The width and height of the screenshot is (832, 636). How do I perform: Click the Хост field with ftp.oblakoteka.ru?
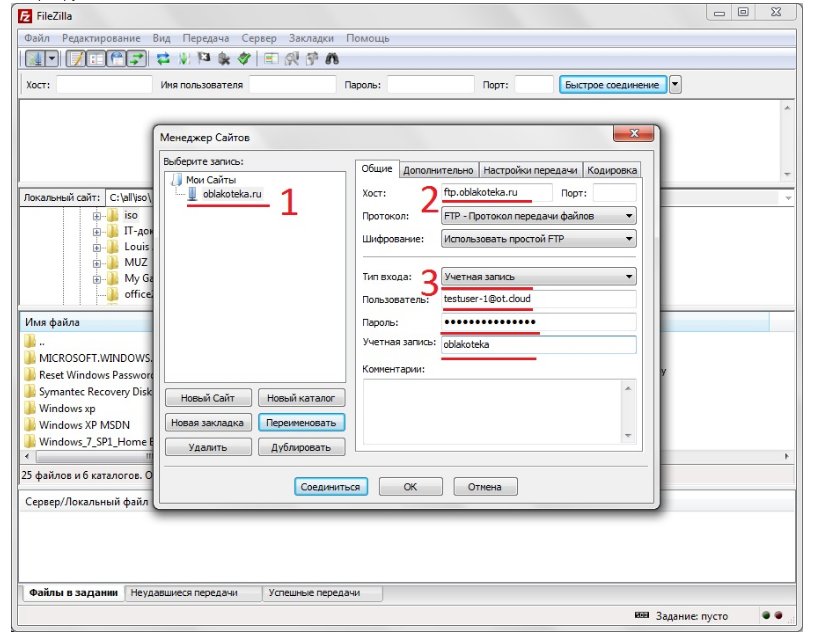(496, 193)
